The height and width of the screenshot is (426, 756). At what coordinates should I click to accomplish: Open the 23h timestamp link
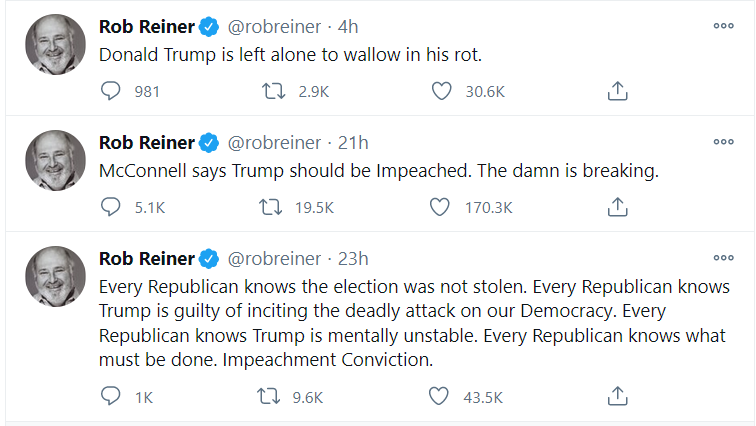[354, 258]
